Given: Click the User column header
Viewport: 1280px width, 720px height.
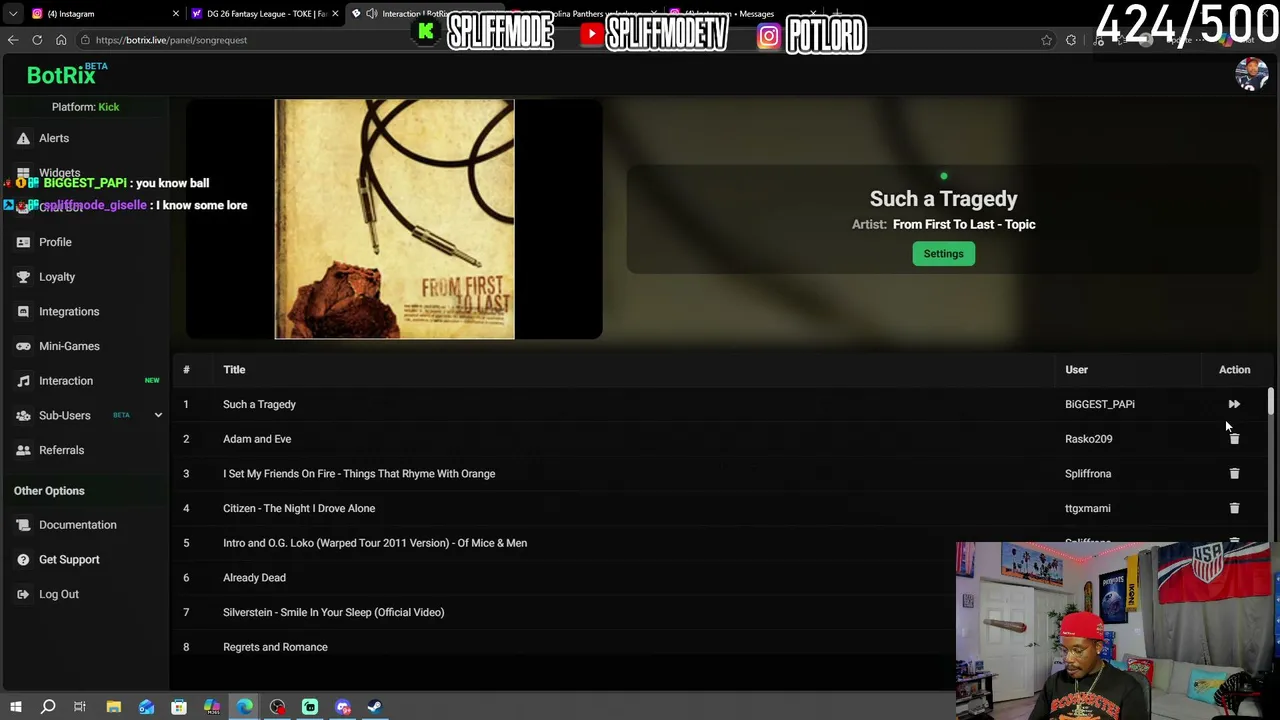Looking at the screenshot, I should click(1076, 370).
